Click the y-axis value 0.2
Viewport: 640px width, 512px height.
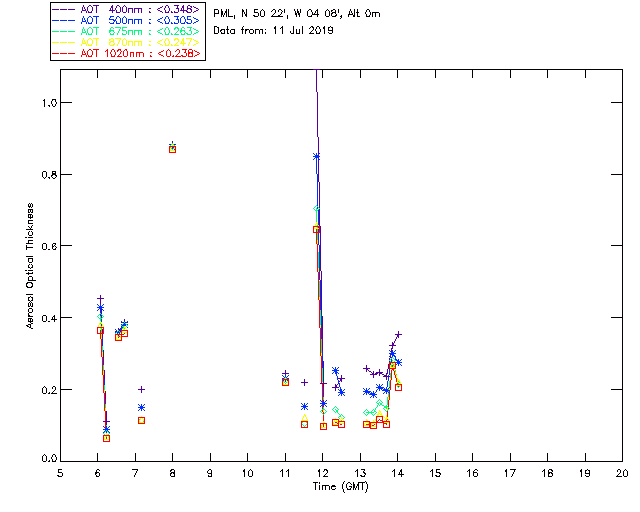tap(49, 390)
